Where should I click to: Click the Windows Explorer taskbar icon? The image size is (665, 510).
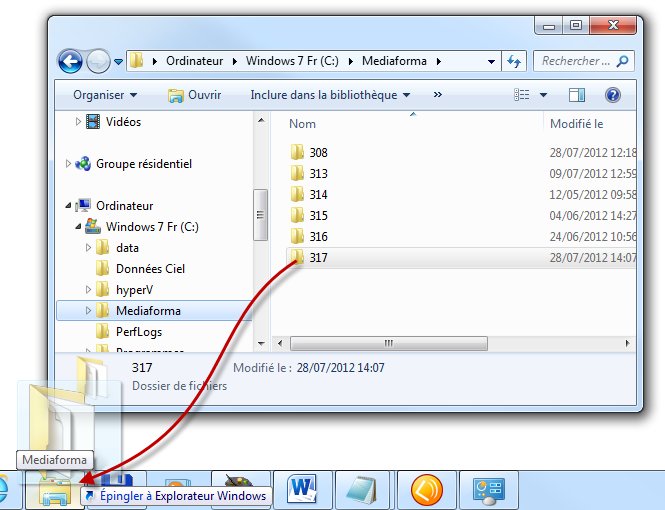(53, 491)
